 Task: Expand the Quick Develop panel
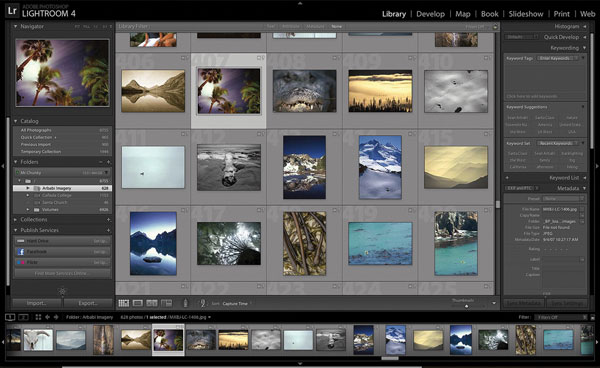(585, 37)
